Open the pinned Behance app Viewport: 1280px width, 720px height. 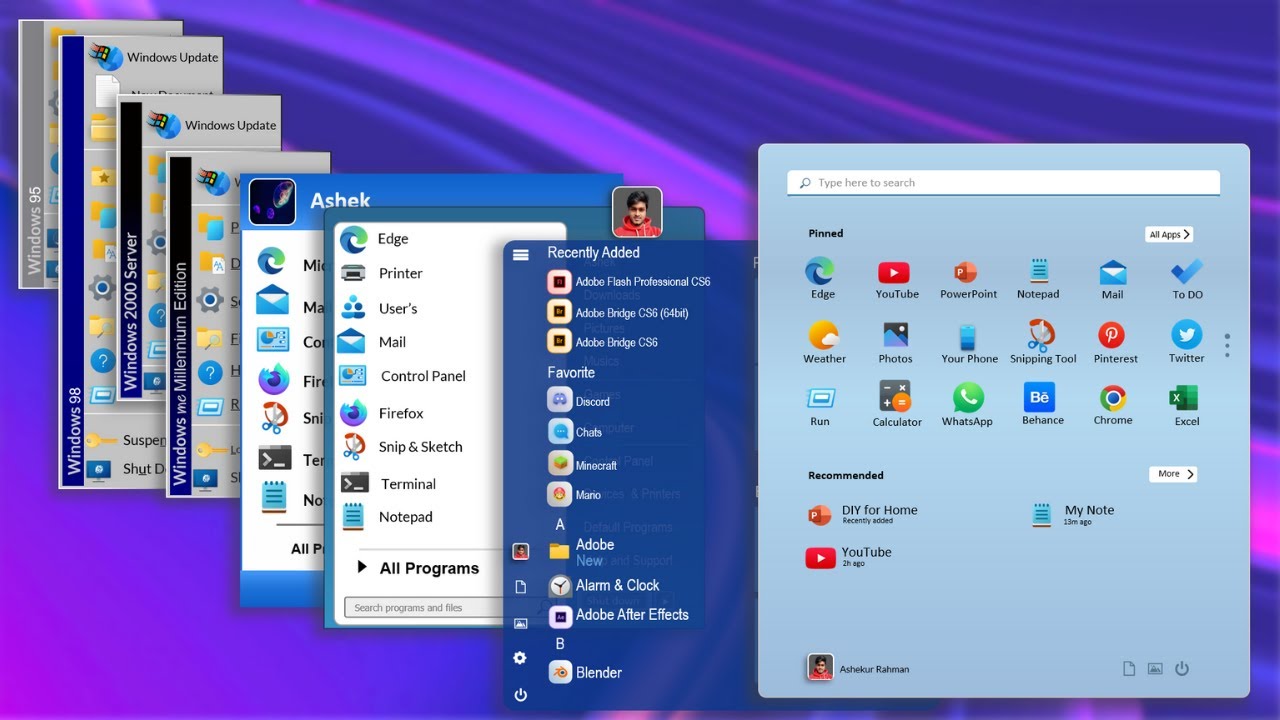pyautogui.click(x=1042, y=405)
